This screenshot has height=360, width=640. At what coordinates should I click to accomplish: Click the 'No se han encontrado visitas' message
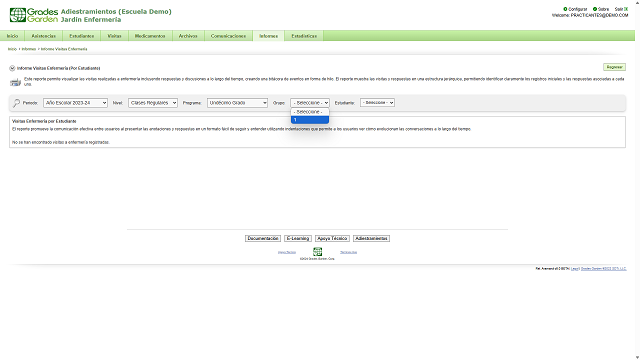[x=61, y=142]
